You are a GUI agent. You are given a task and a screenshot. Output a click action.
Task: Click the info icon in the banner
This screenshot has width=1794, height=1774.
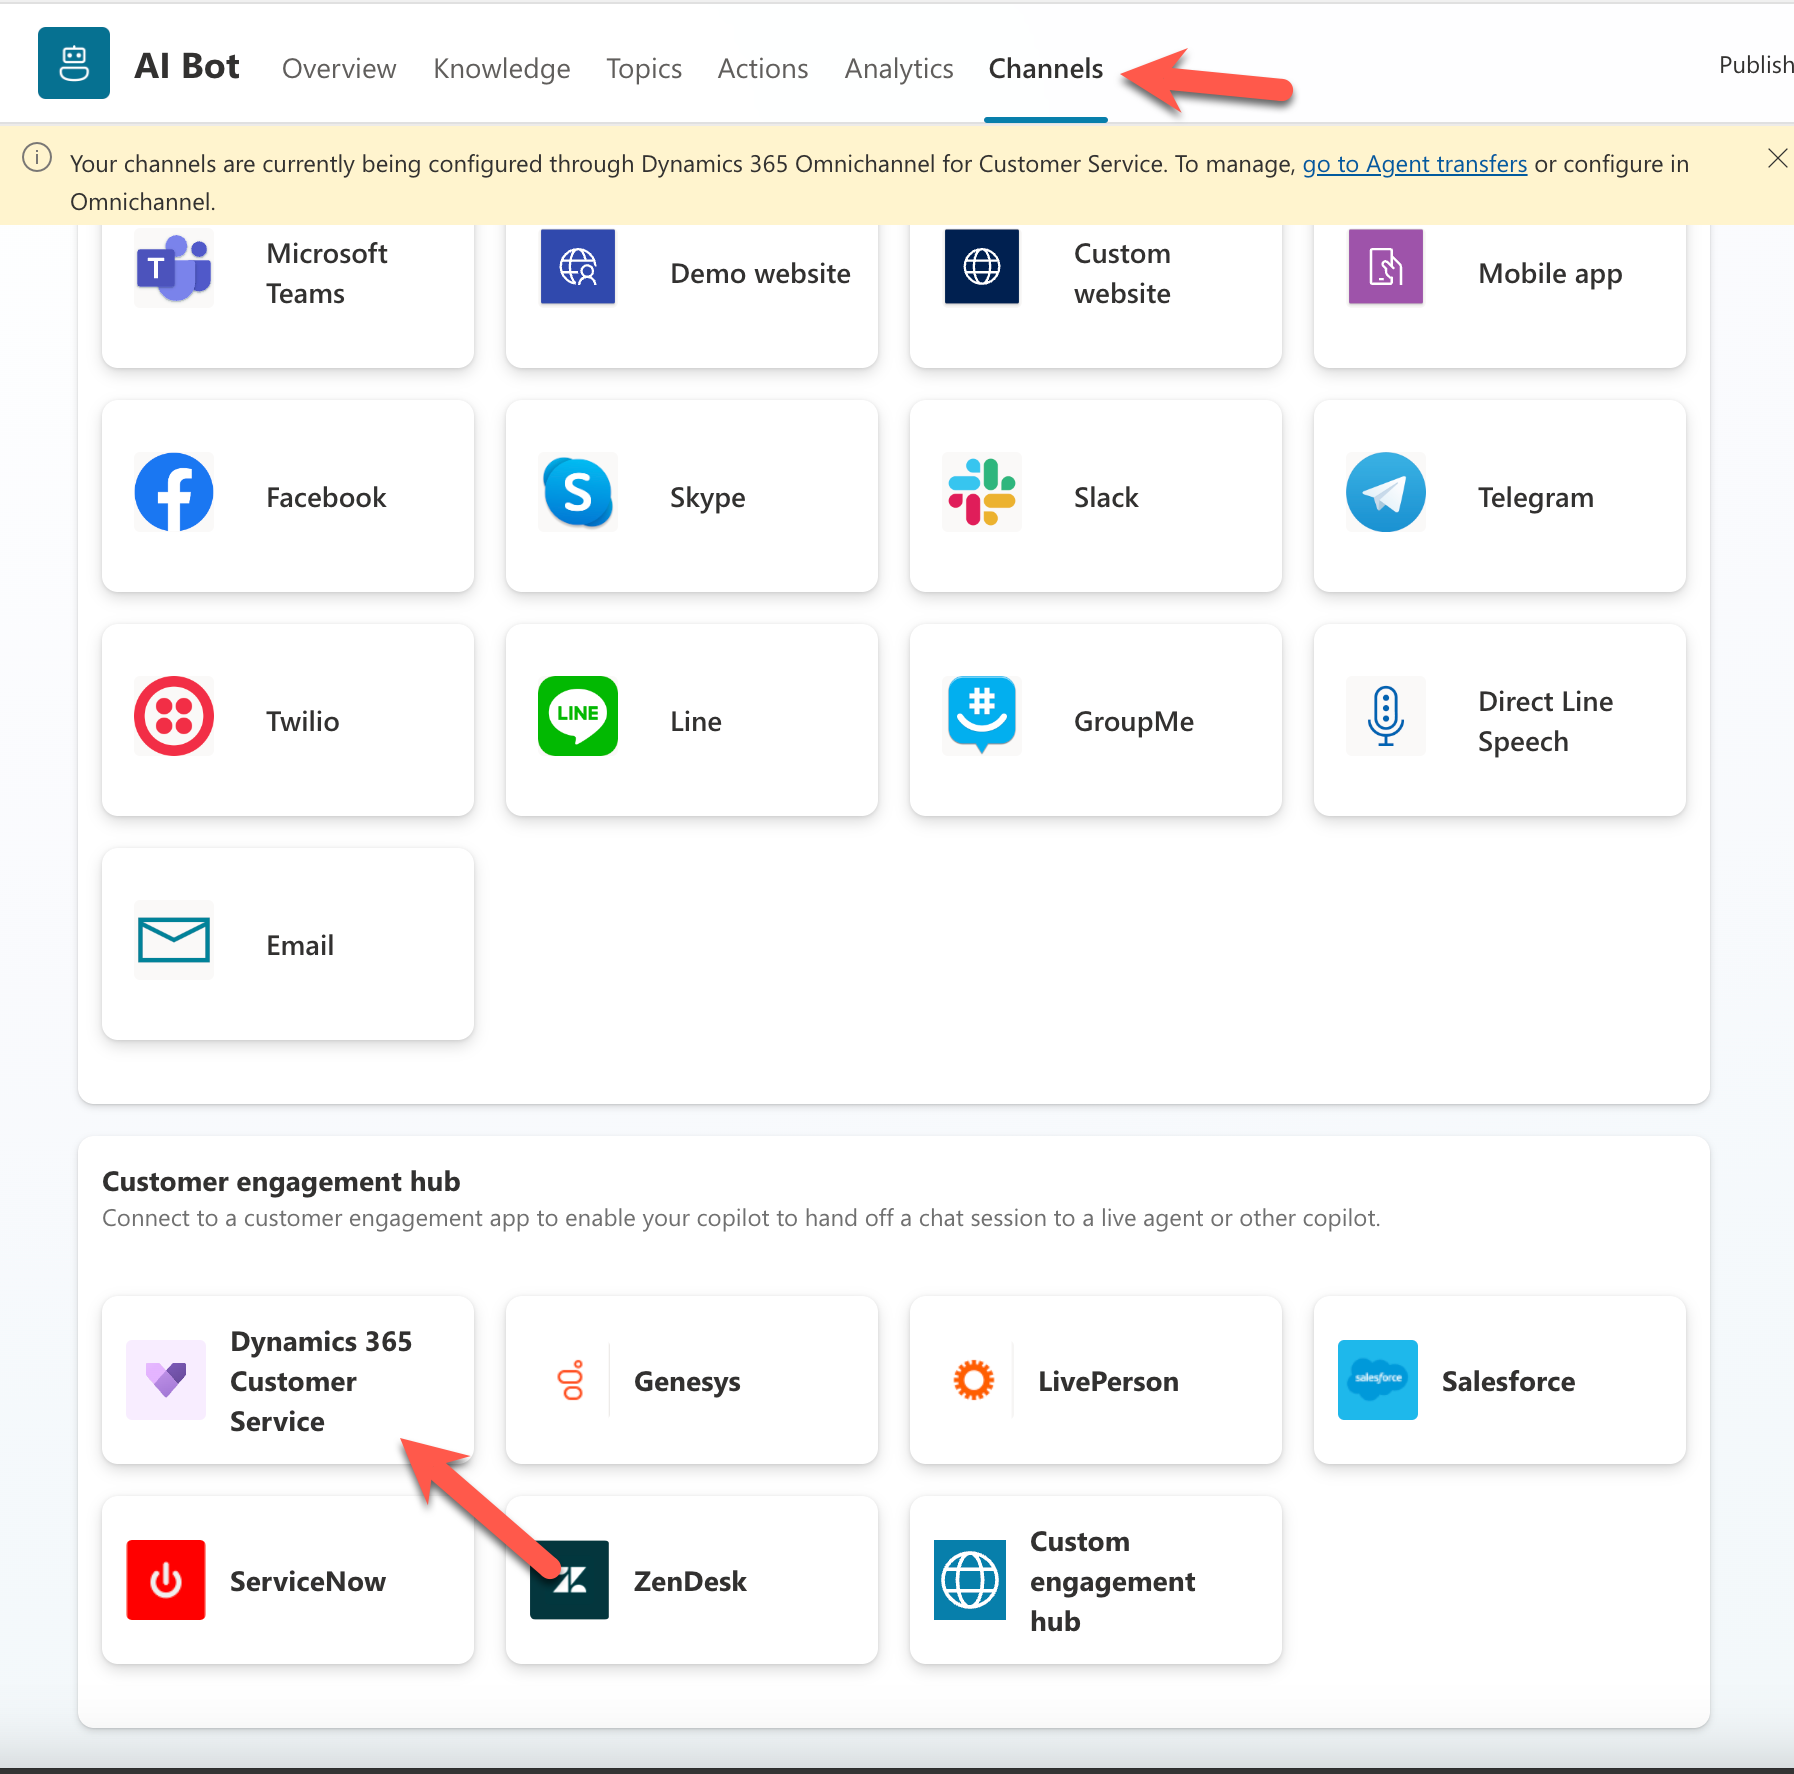click(37, 158)
